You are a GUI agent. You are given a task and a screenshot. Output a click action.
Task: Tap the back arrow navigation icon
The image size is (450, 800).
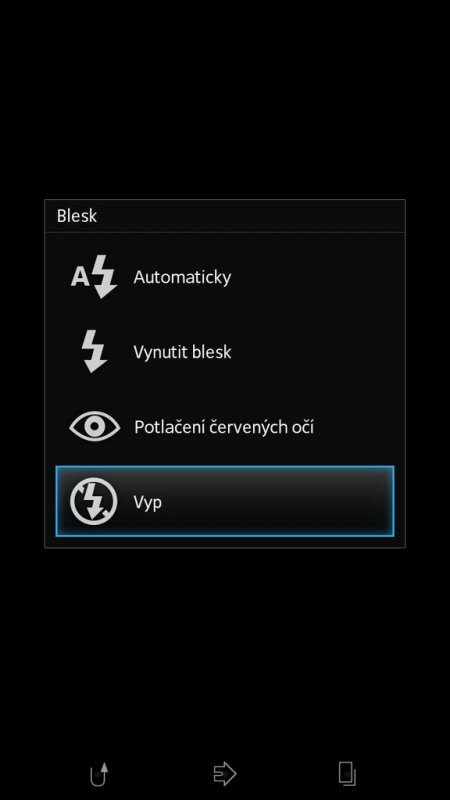(x=99, y=774)
